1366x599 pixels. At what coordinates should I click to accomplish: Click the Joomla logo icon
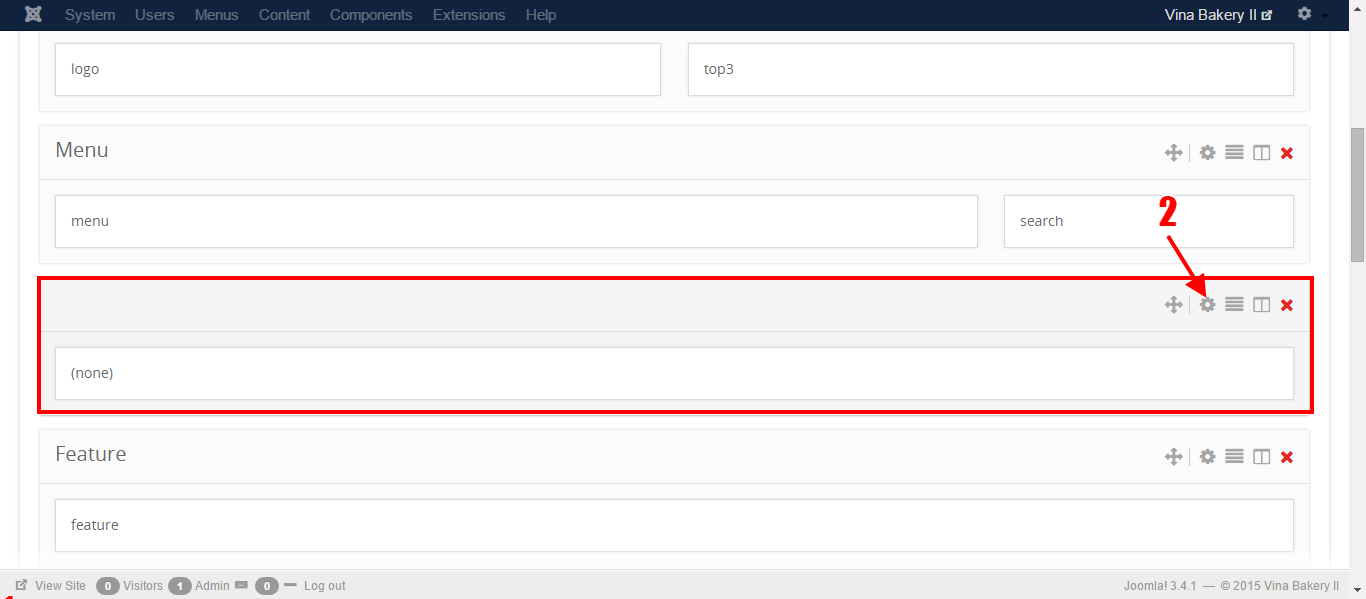point(34,15)
